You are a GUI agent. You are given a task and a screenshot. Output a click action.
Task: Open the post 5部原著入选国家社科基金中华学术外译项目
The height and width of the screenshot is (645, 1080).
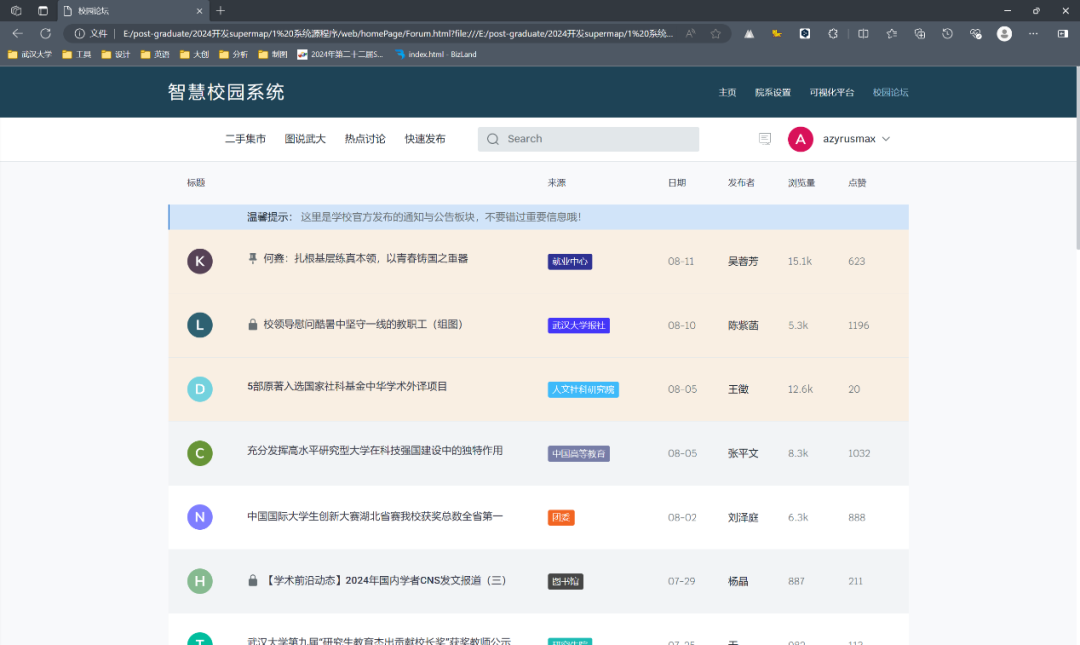(x=347, y=387)
